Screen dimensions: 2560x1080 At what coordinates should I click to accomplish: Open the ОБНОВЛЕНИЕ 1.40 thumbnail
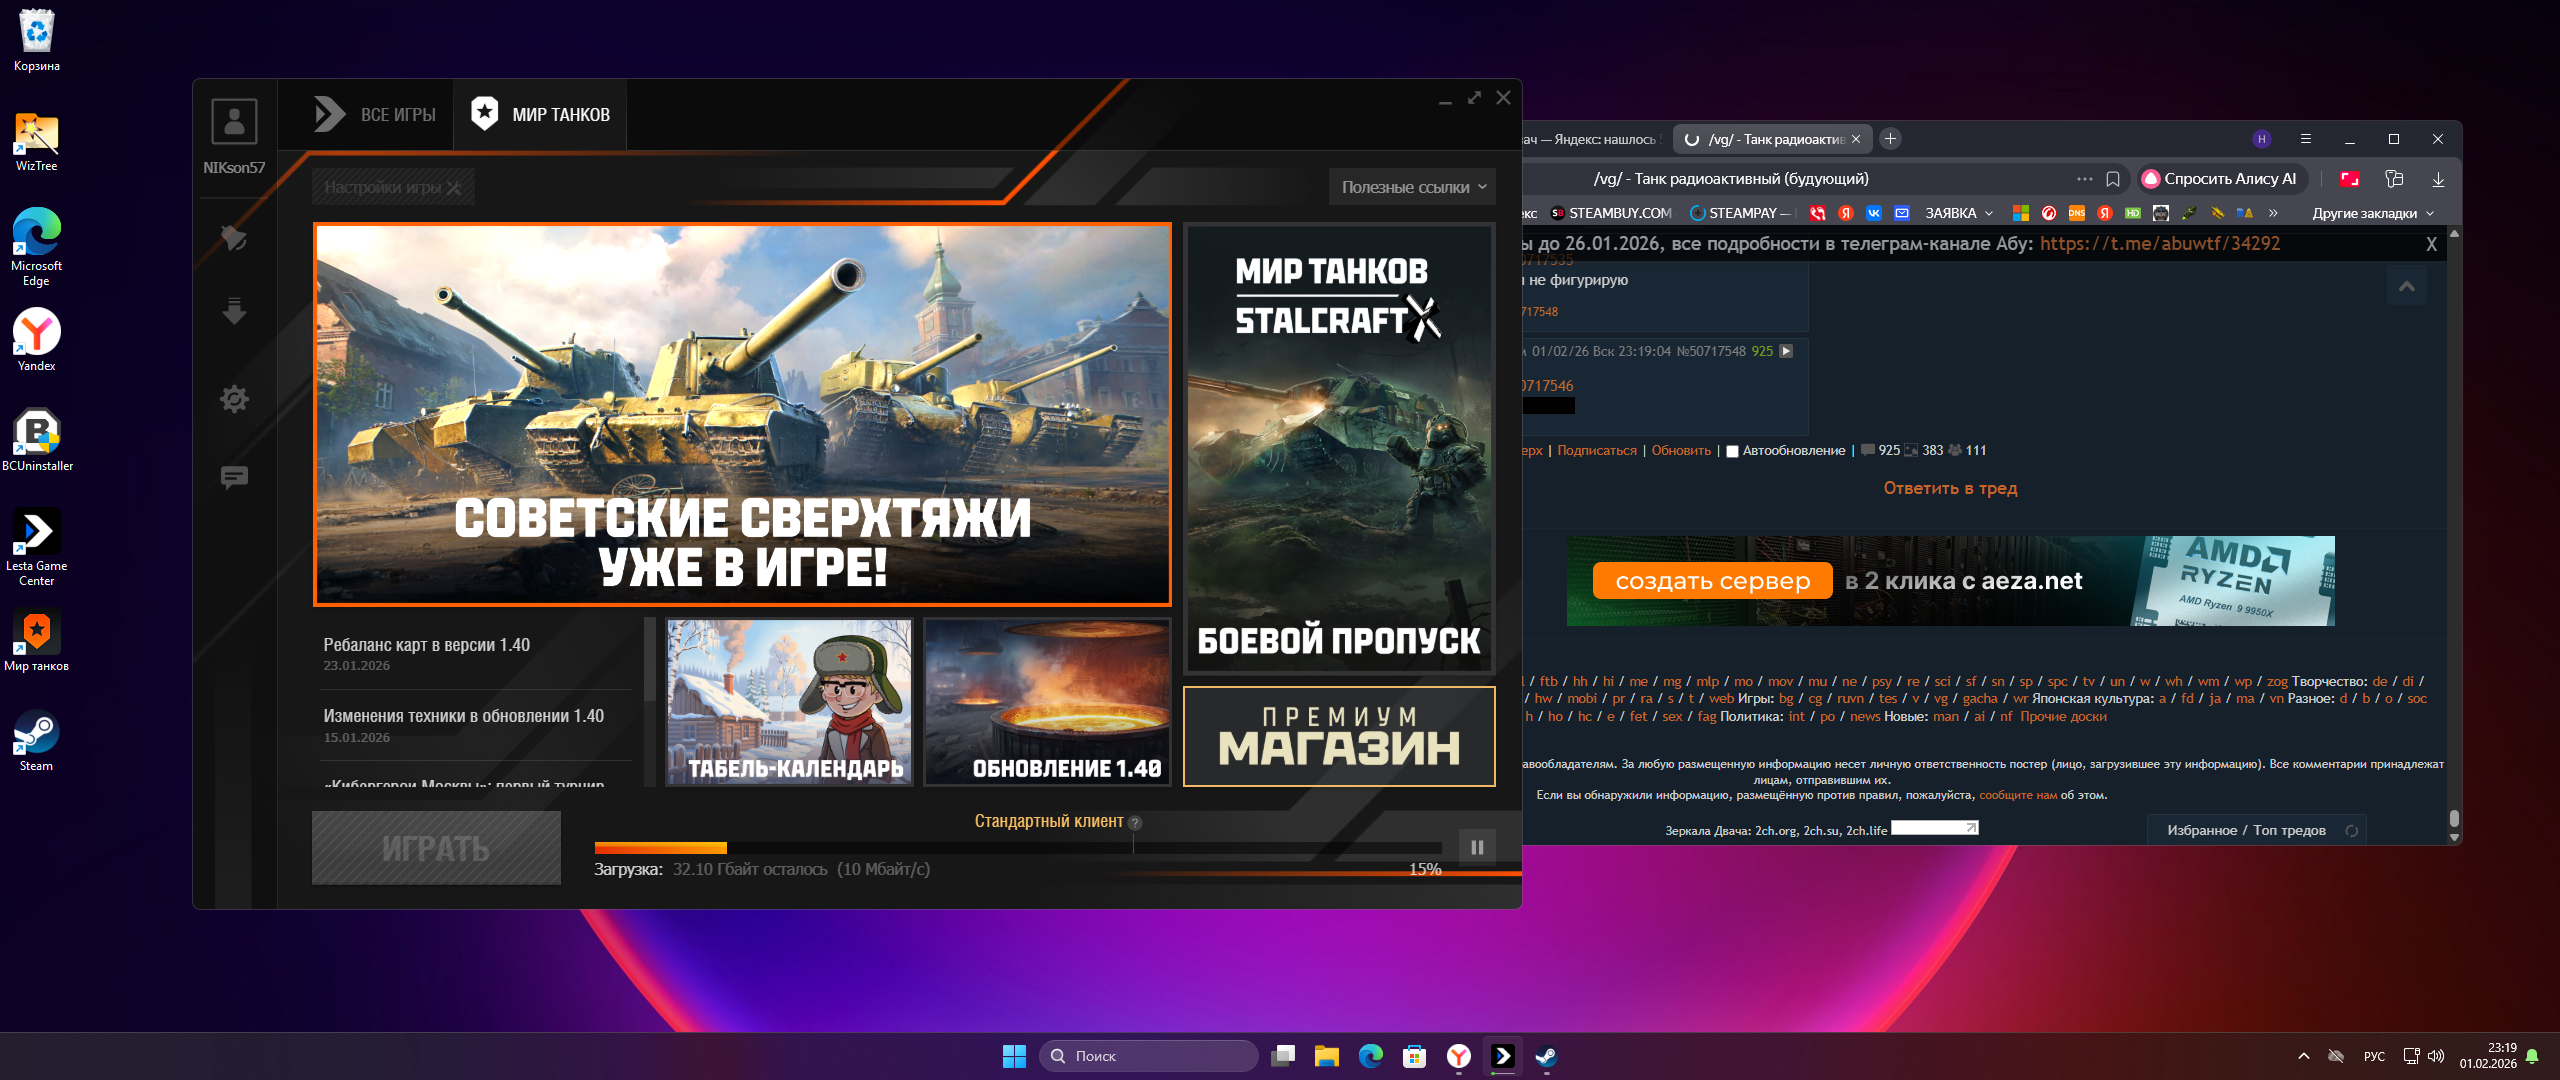(1046, 702)
